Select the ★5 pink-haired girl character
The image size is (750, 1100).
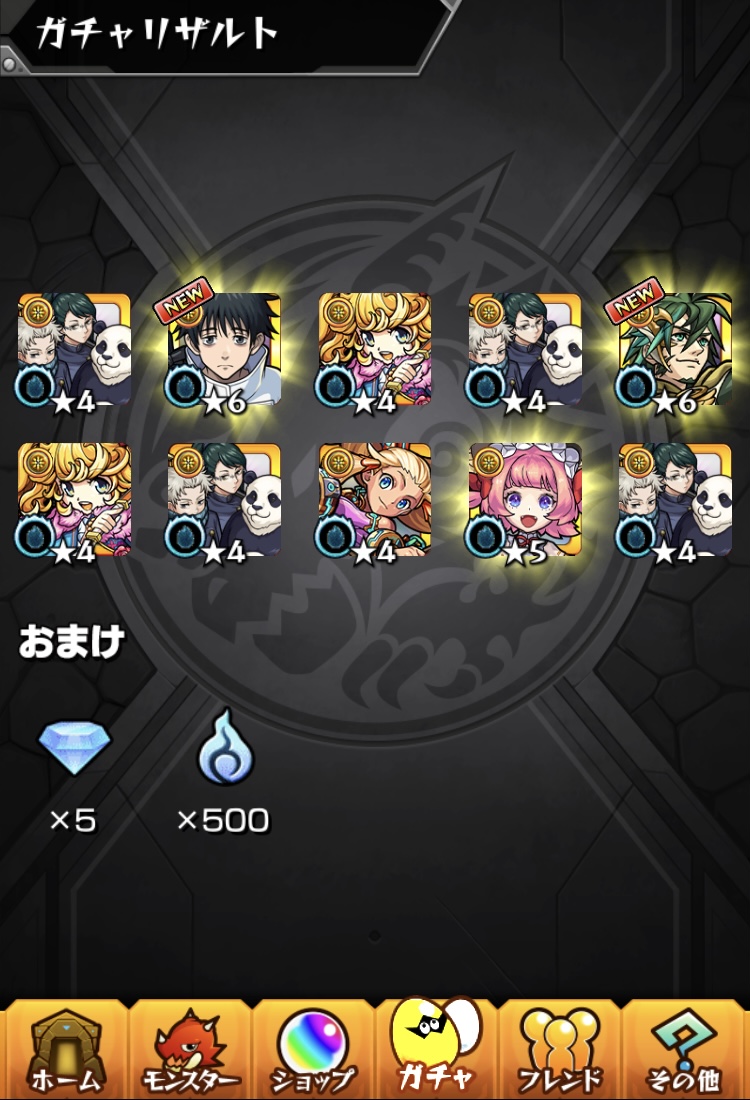(525, 499)
